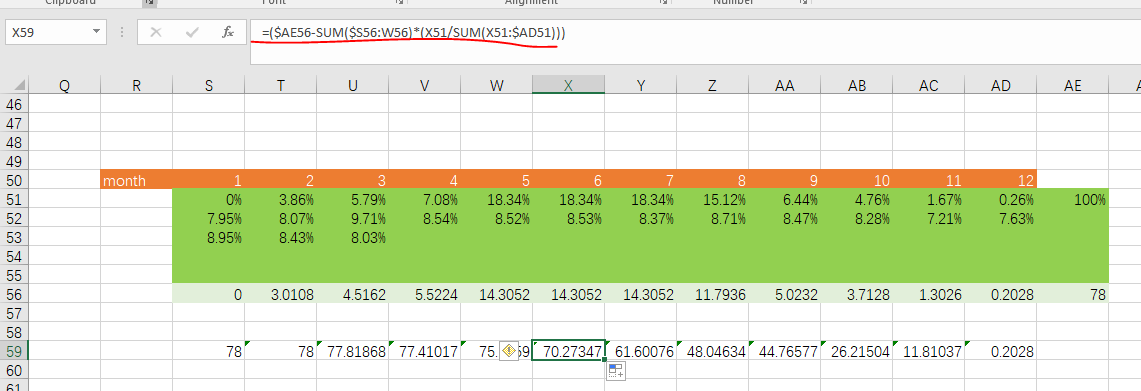Select column Q header
The image size is (1141, 391).
(64, 85)
